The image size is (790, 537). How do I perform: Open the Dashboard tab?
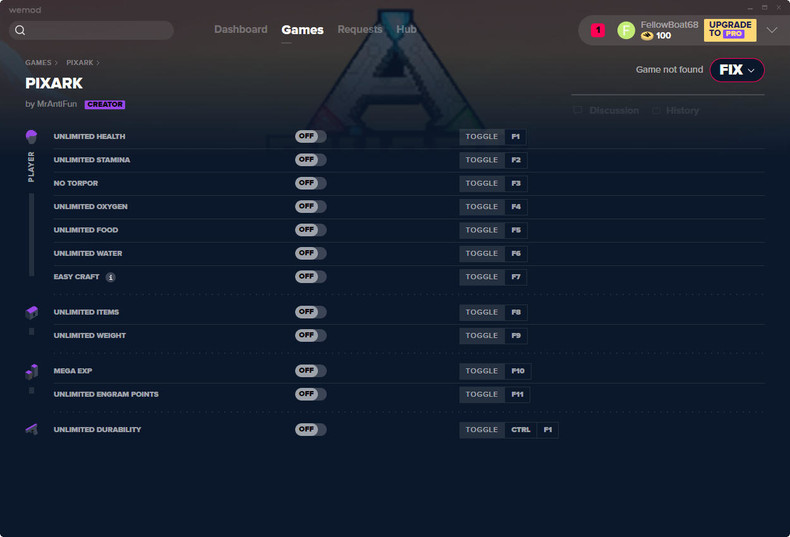tap(241, 29)
